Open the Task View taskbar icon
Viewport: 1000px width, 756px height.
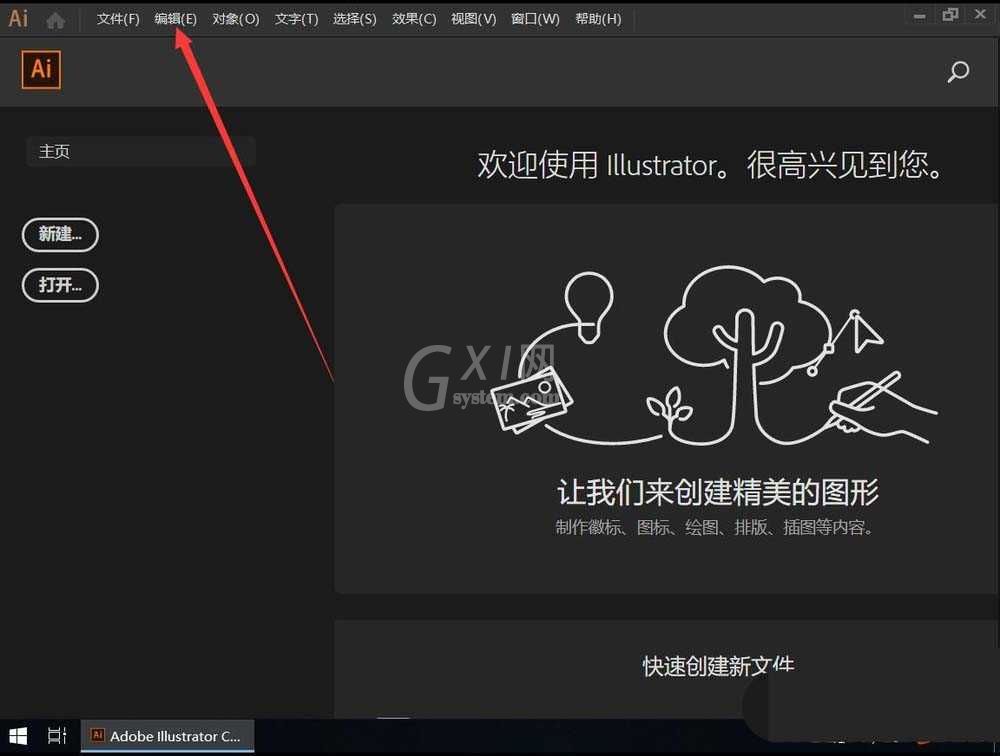click(x=57, y=736)
